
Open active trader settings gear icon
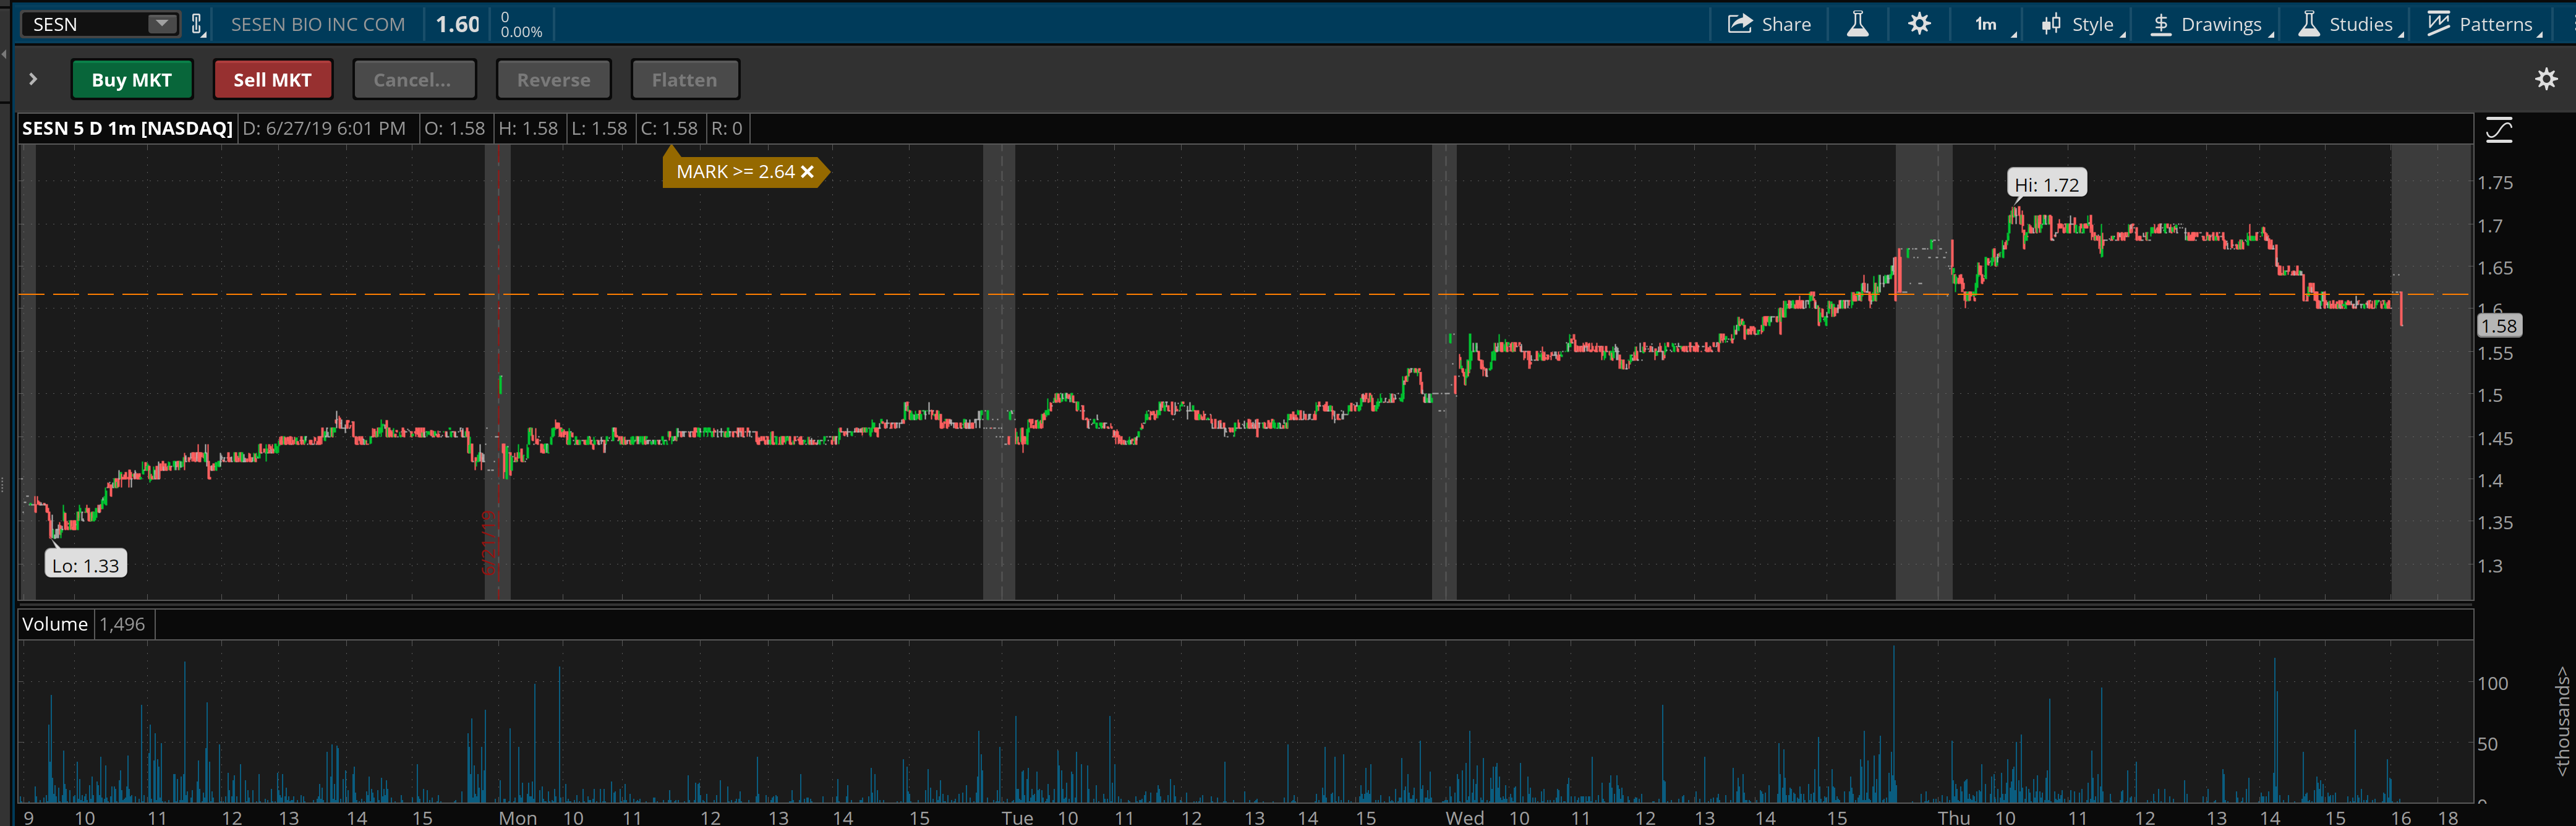click(x=2546, y=79)
